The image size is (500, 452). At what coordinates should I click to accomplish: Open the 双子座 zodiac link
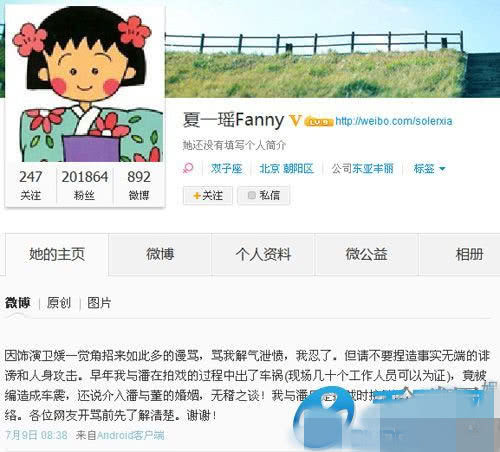pos(226,169)
